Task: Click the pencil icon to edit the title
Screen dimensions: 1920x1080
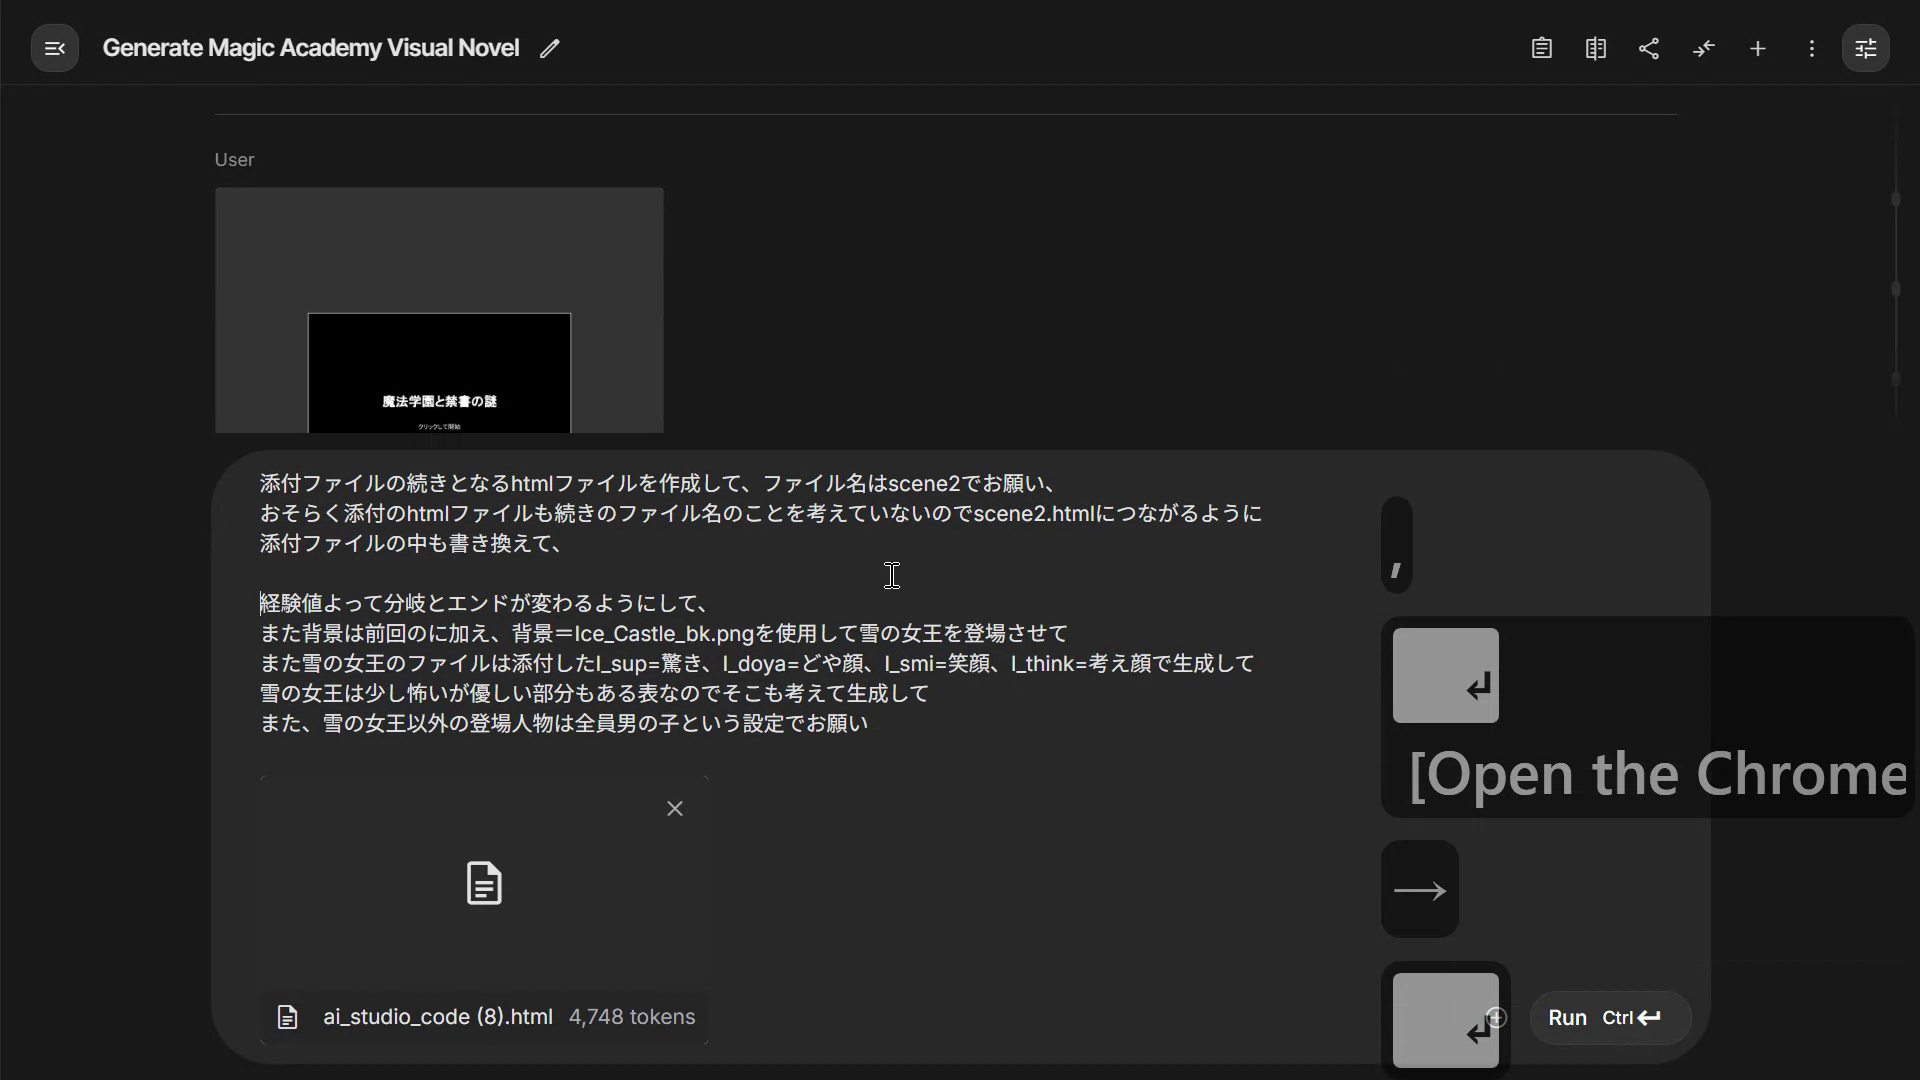Action: 549,48
